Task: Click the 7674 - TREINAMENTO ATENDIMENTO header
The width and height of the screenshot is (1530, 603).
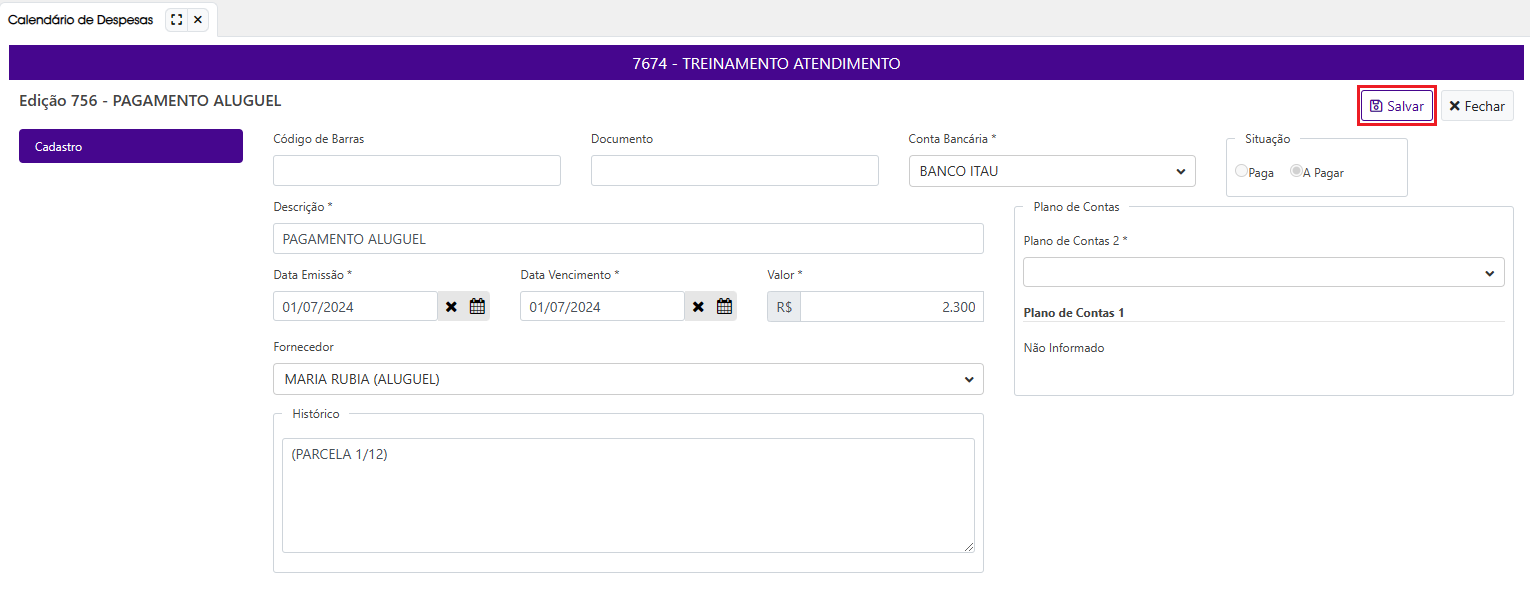Action: tap(766, 63)
